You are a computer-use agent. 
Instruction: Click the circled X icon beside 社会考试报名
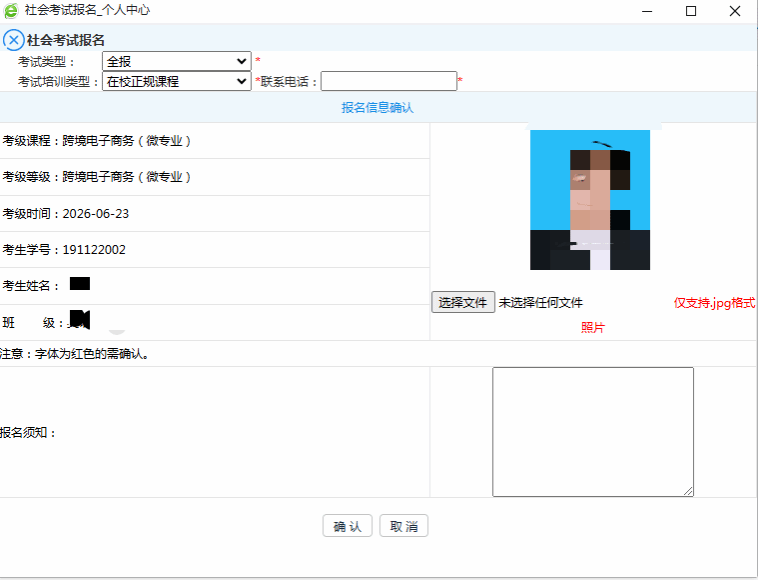click(x=13, y=40)
